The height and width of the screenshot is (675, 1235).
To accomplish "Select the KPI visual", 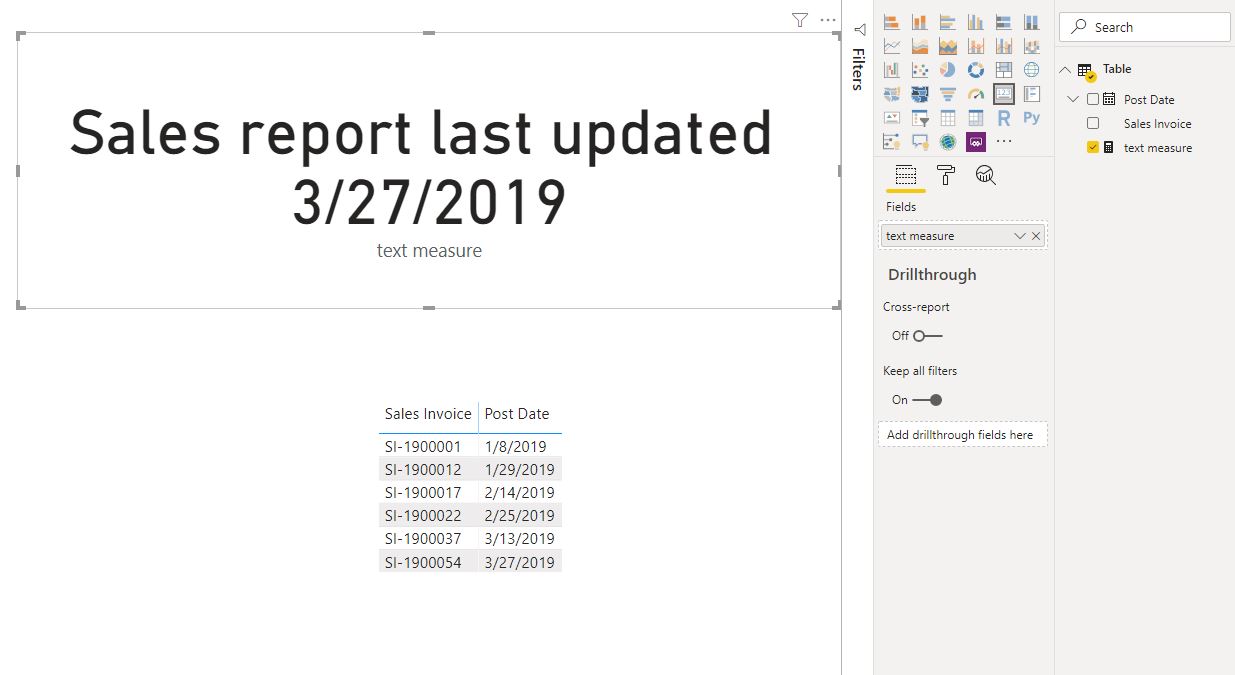I will (x=892, y=118).
